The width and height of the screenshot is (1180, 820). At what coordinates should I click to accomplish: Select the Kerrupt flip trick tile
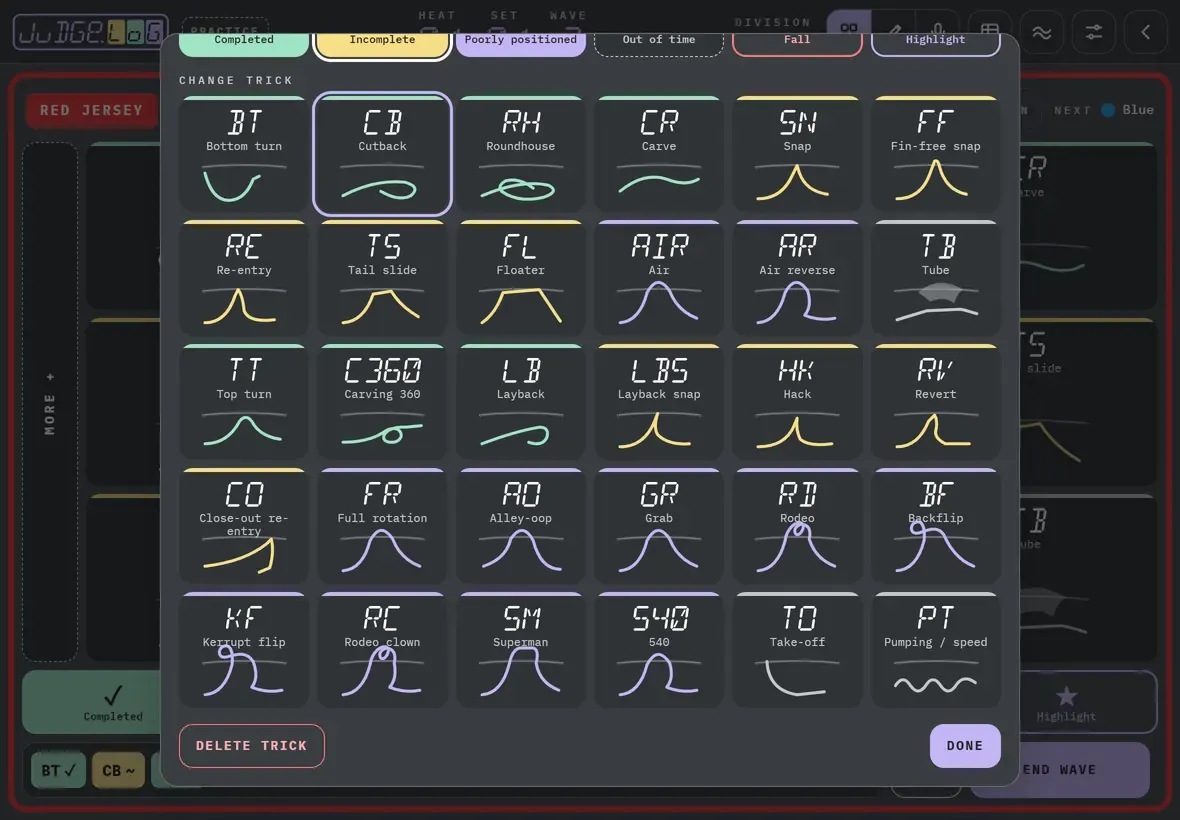coord(244,650)
